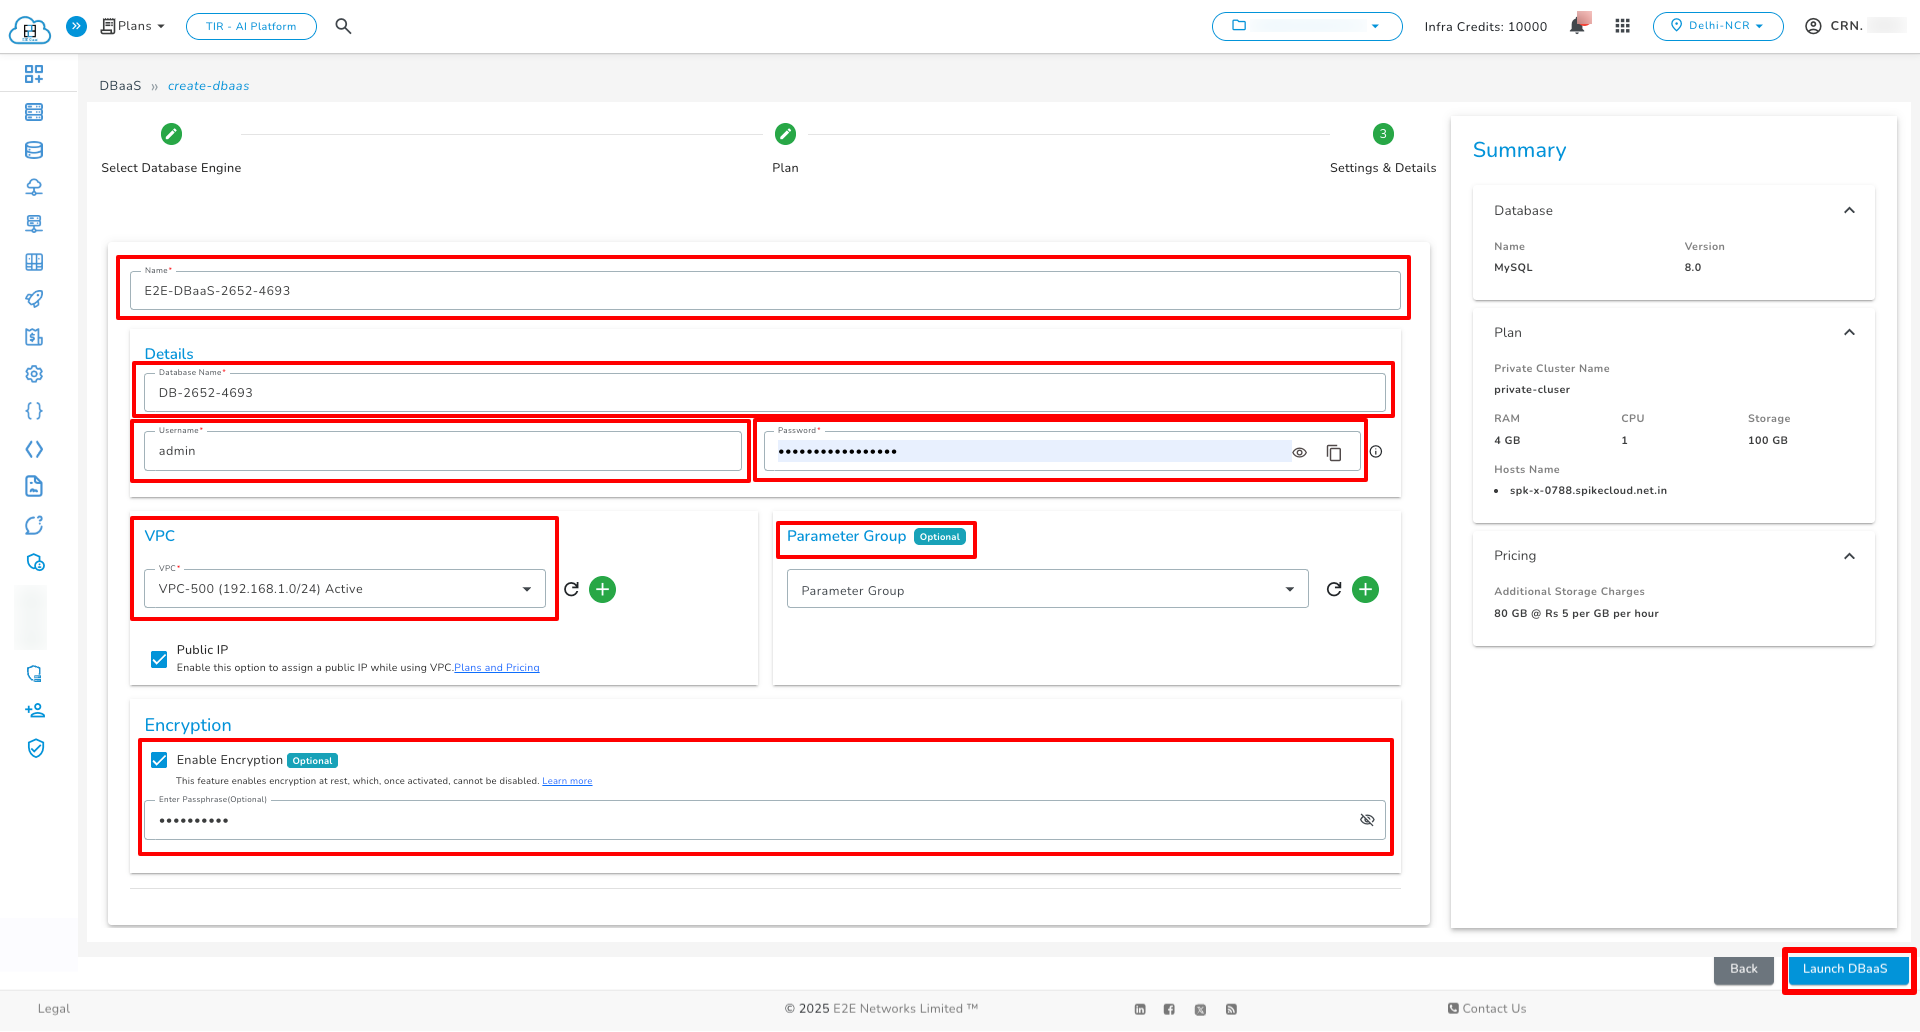Show the entered passphrase with the eye toggle
The height and width of the screenshot is (1032, 1920).
pos(1367,819)
